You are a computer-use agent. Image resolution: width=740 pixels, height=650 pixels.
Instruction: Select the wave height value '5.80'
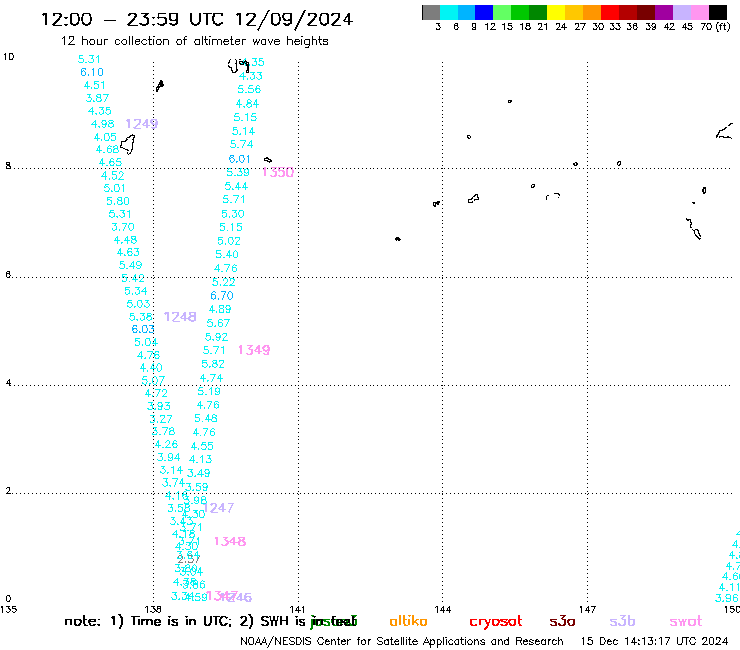click(x=118, y=201)
